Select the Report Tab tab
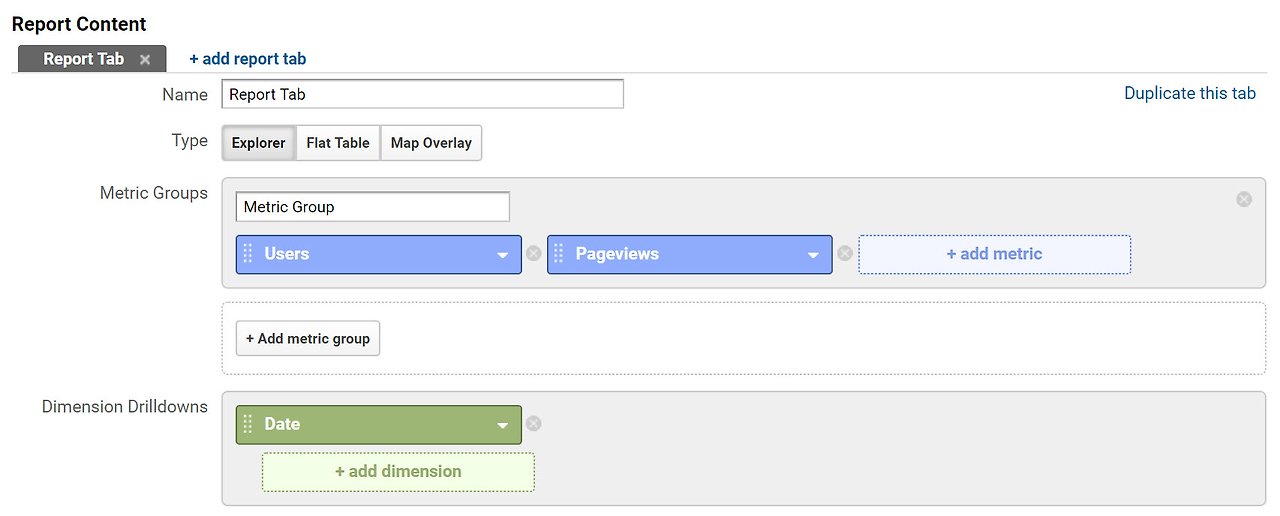1280x516 pixels. [83, 59]
